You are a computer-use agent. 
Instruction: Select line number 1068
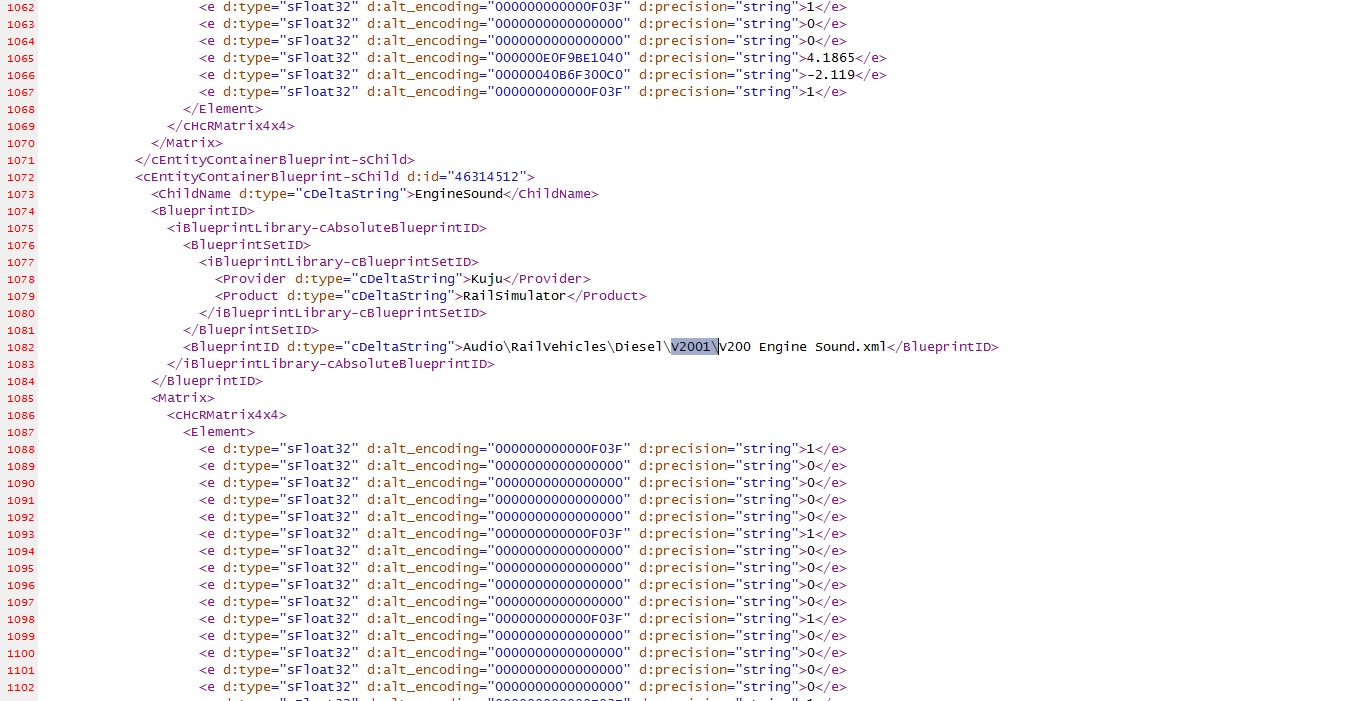pos(20,109)
